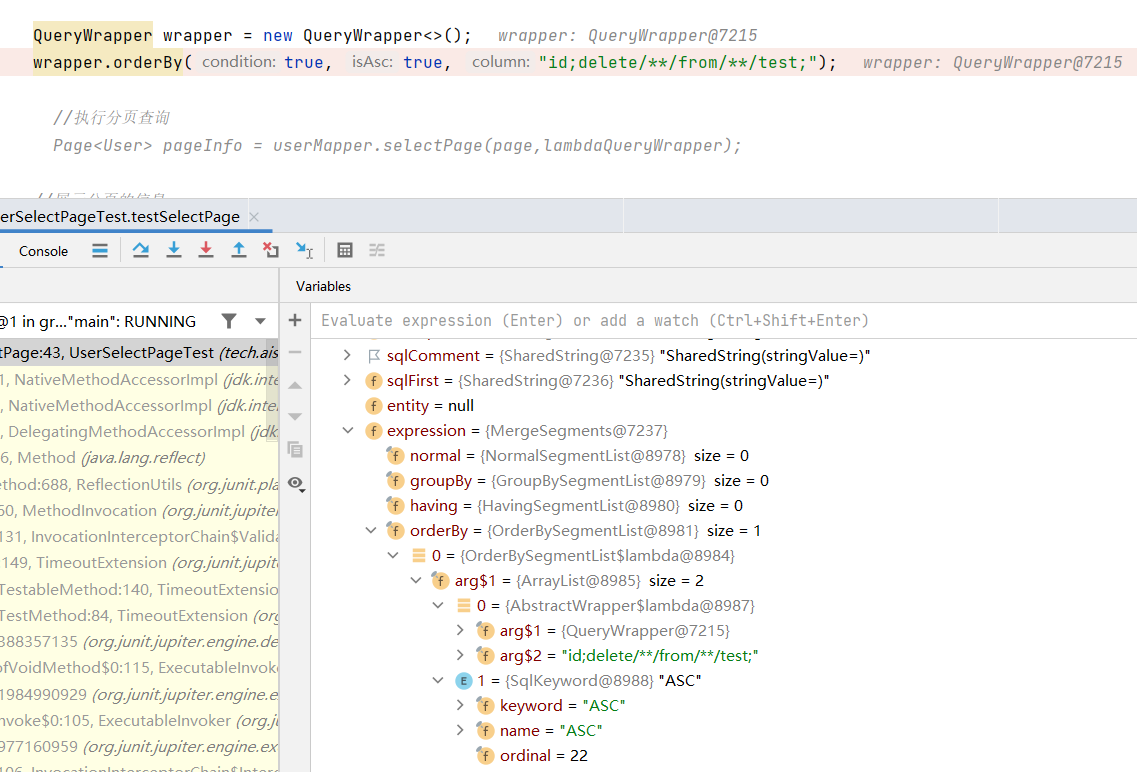Viewport: 1137px width, 772px height.
Task: Click the Drop Frame icon
Action: [271, 250]
